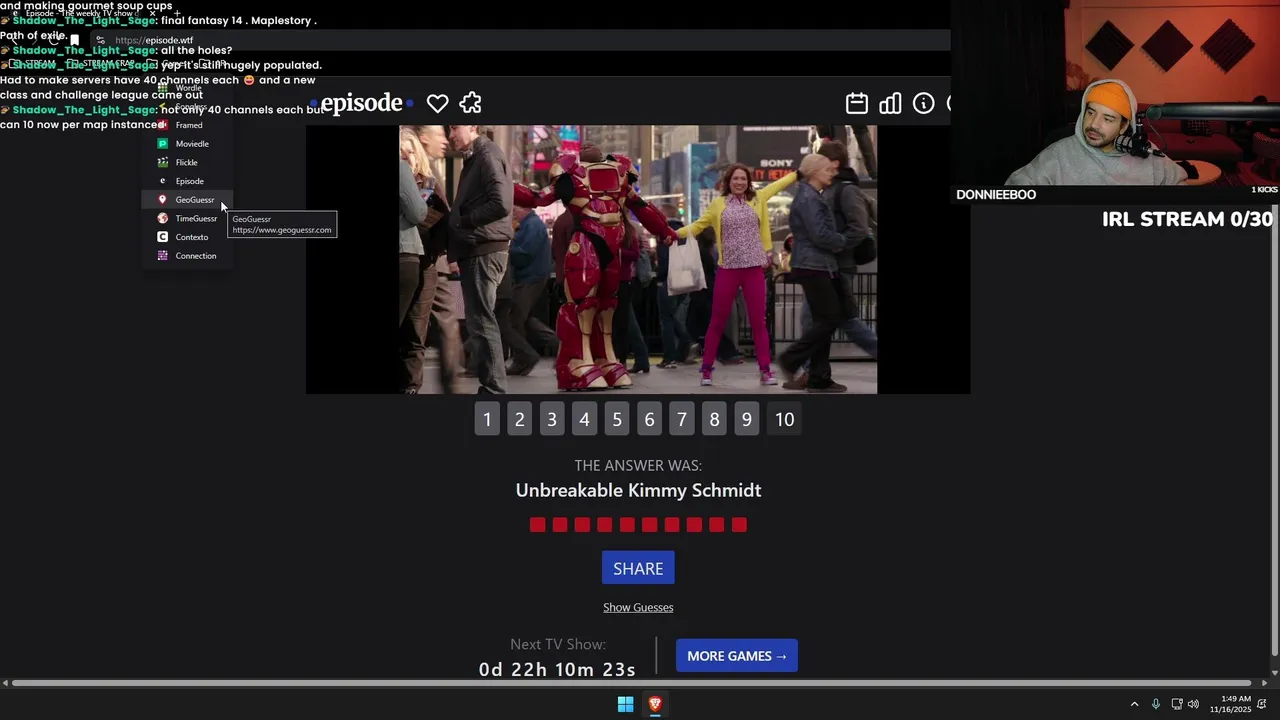This screenshot has width=1280, height=720.
Task: Open the site settings icon beside the URL
Action: coord(100,40)
